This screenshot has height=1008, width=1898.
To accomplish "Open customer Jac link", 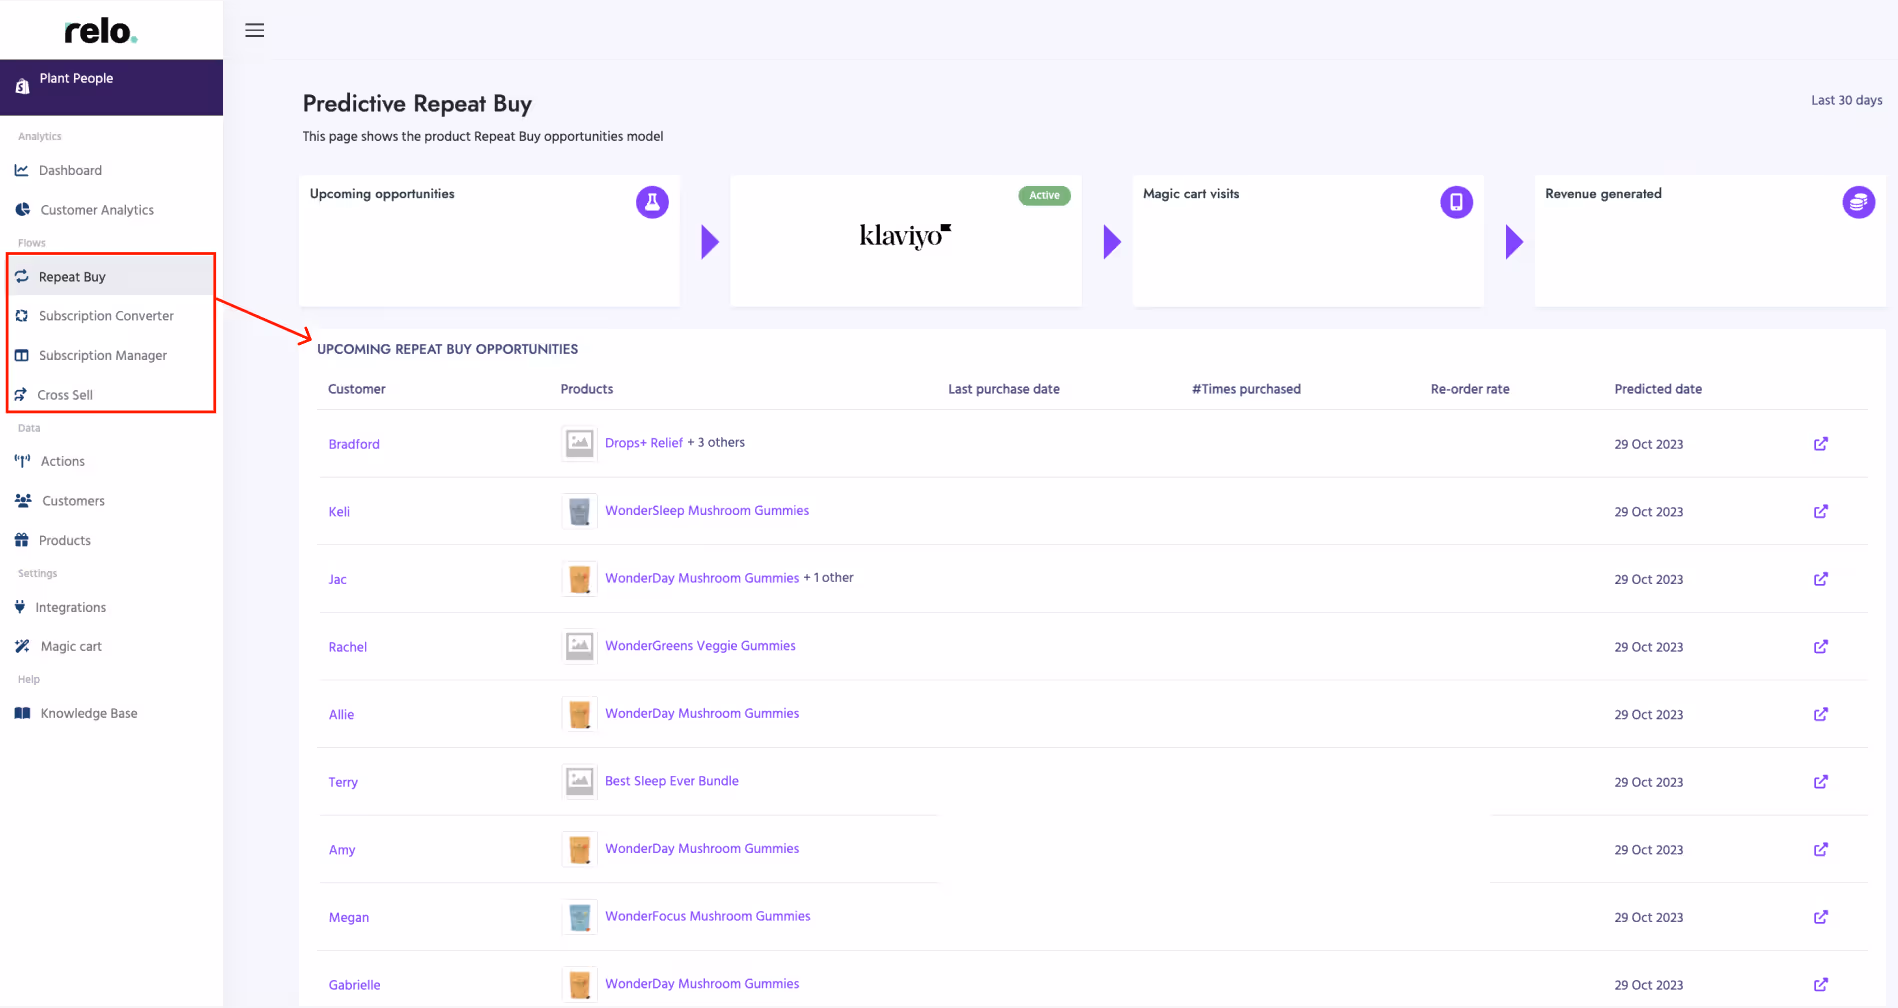I will pyautogui.click(x=337, y=580).
